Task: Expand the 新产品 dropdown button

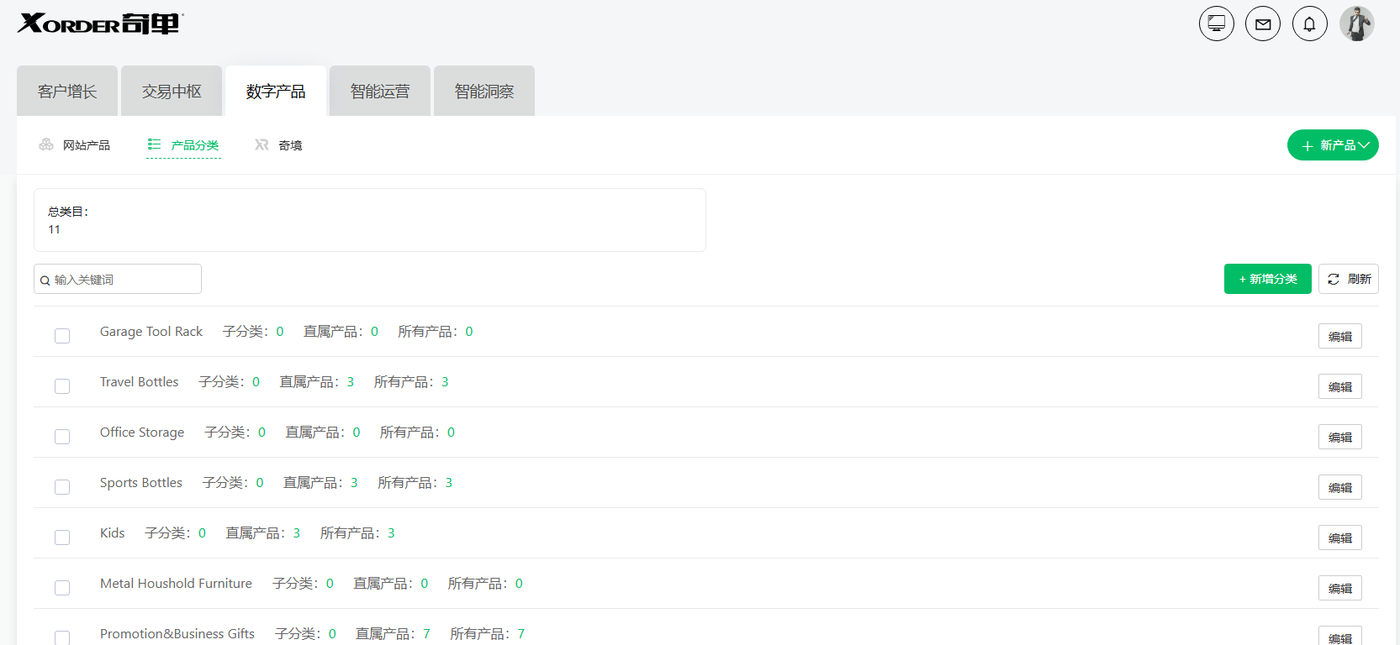Action: [x=1333, y=145]
